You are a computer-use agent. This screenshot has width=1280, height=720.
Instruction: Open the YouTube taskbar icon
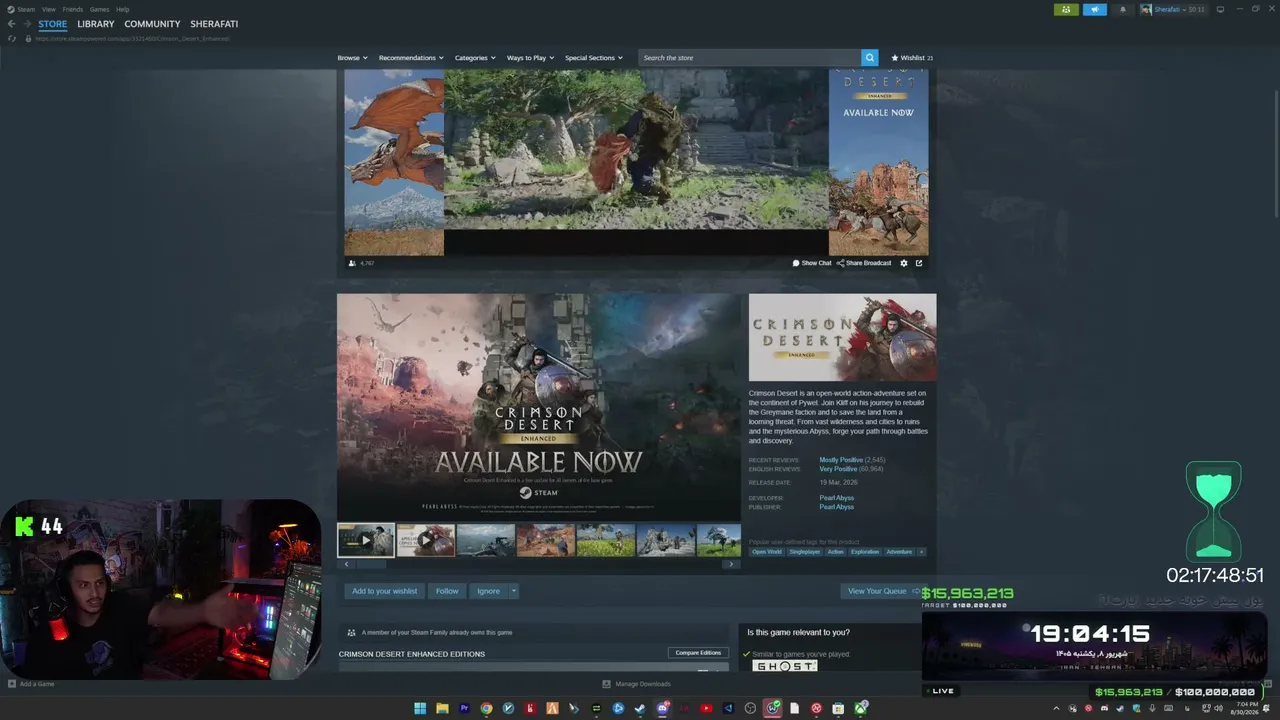coord(706,709)
